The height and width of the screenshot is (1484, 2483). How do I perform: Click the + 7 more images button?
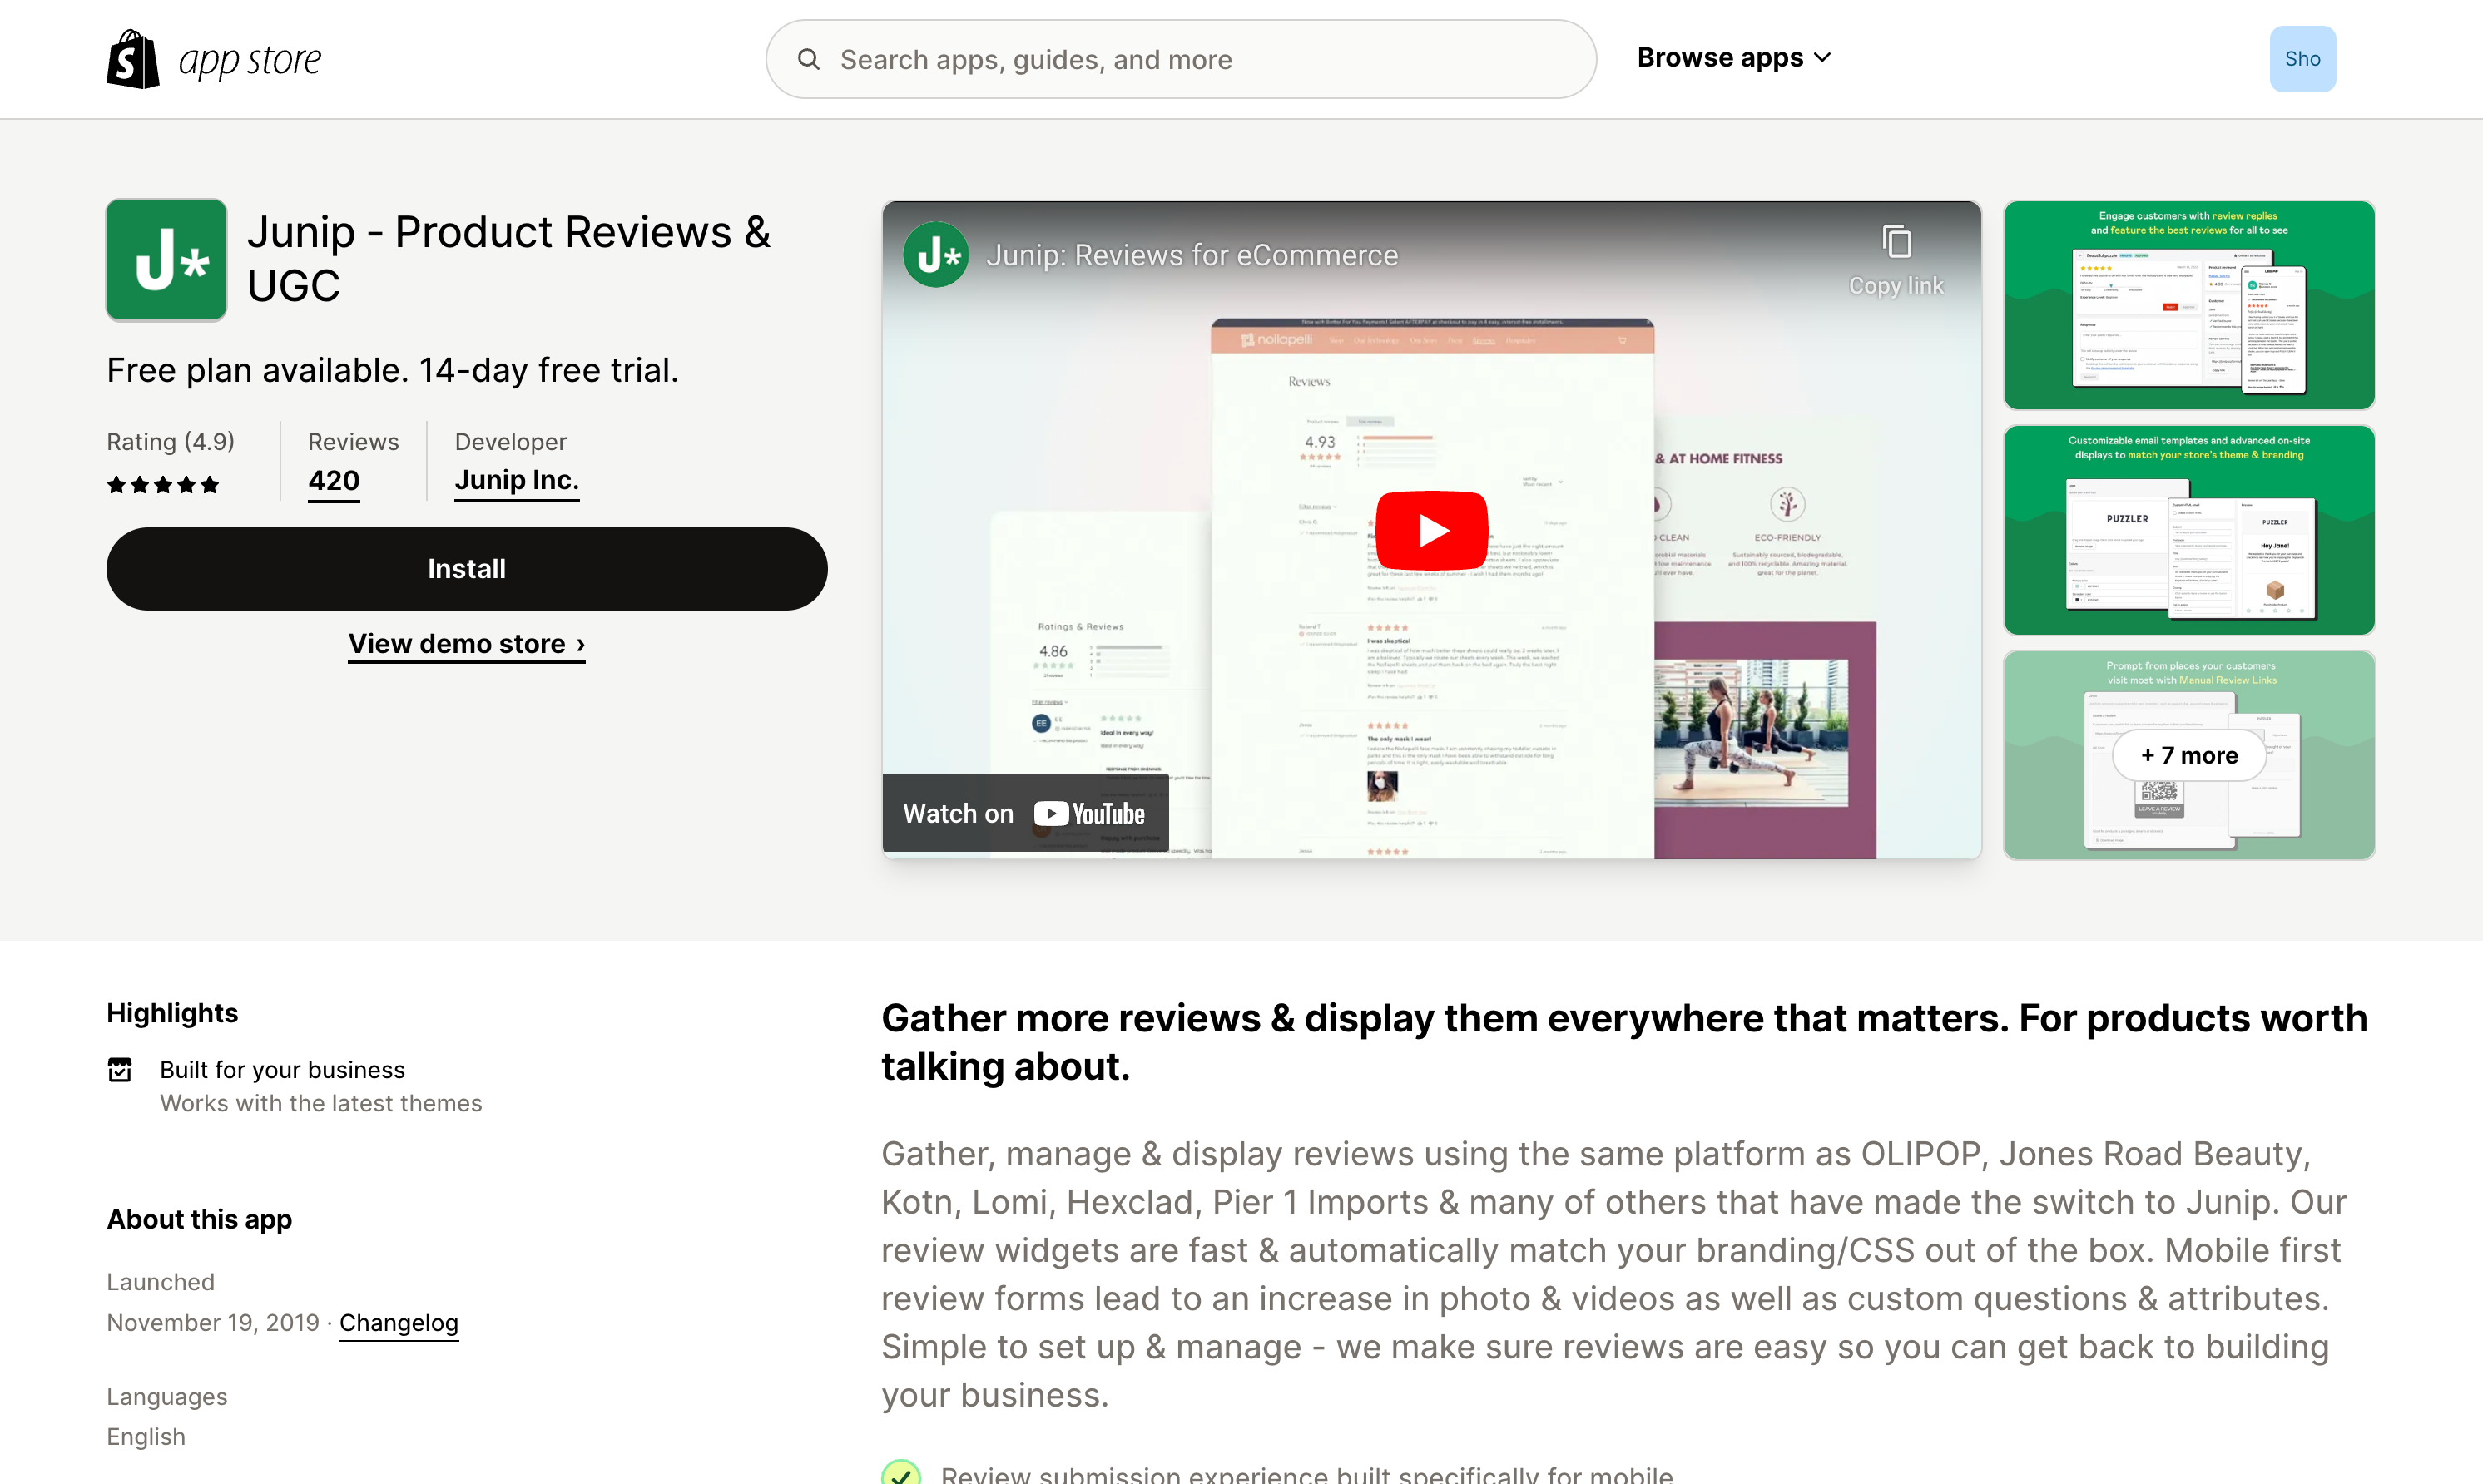coord(2190,756)
